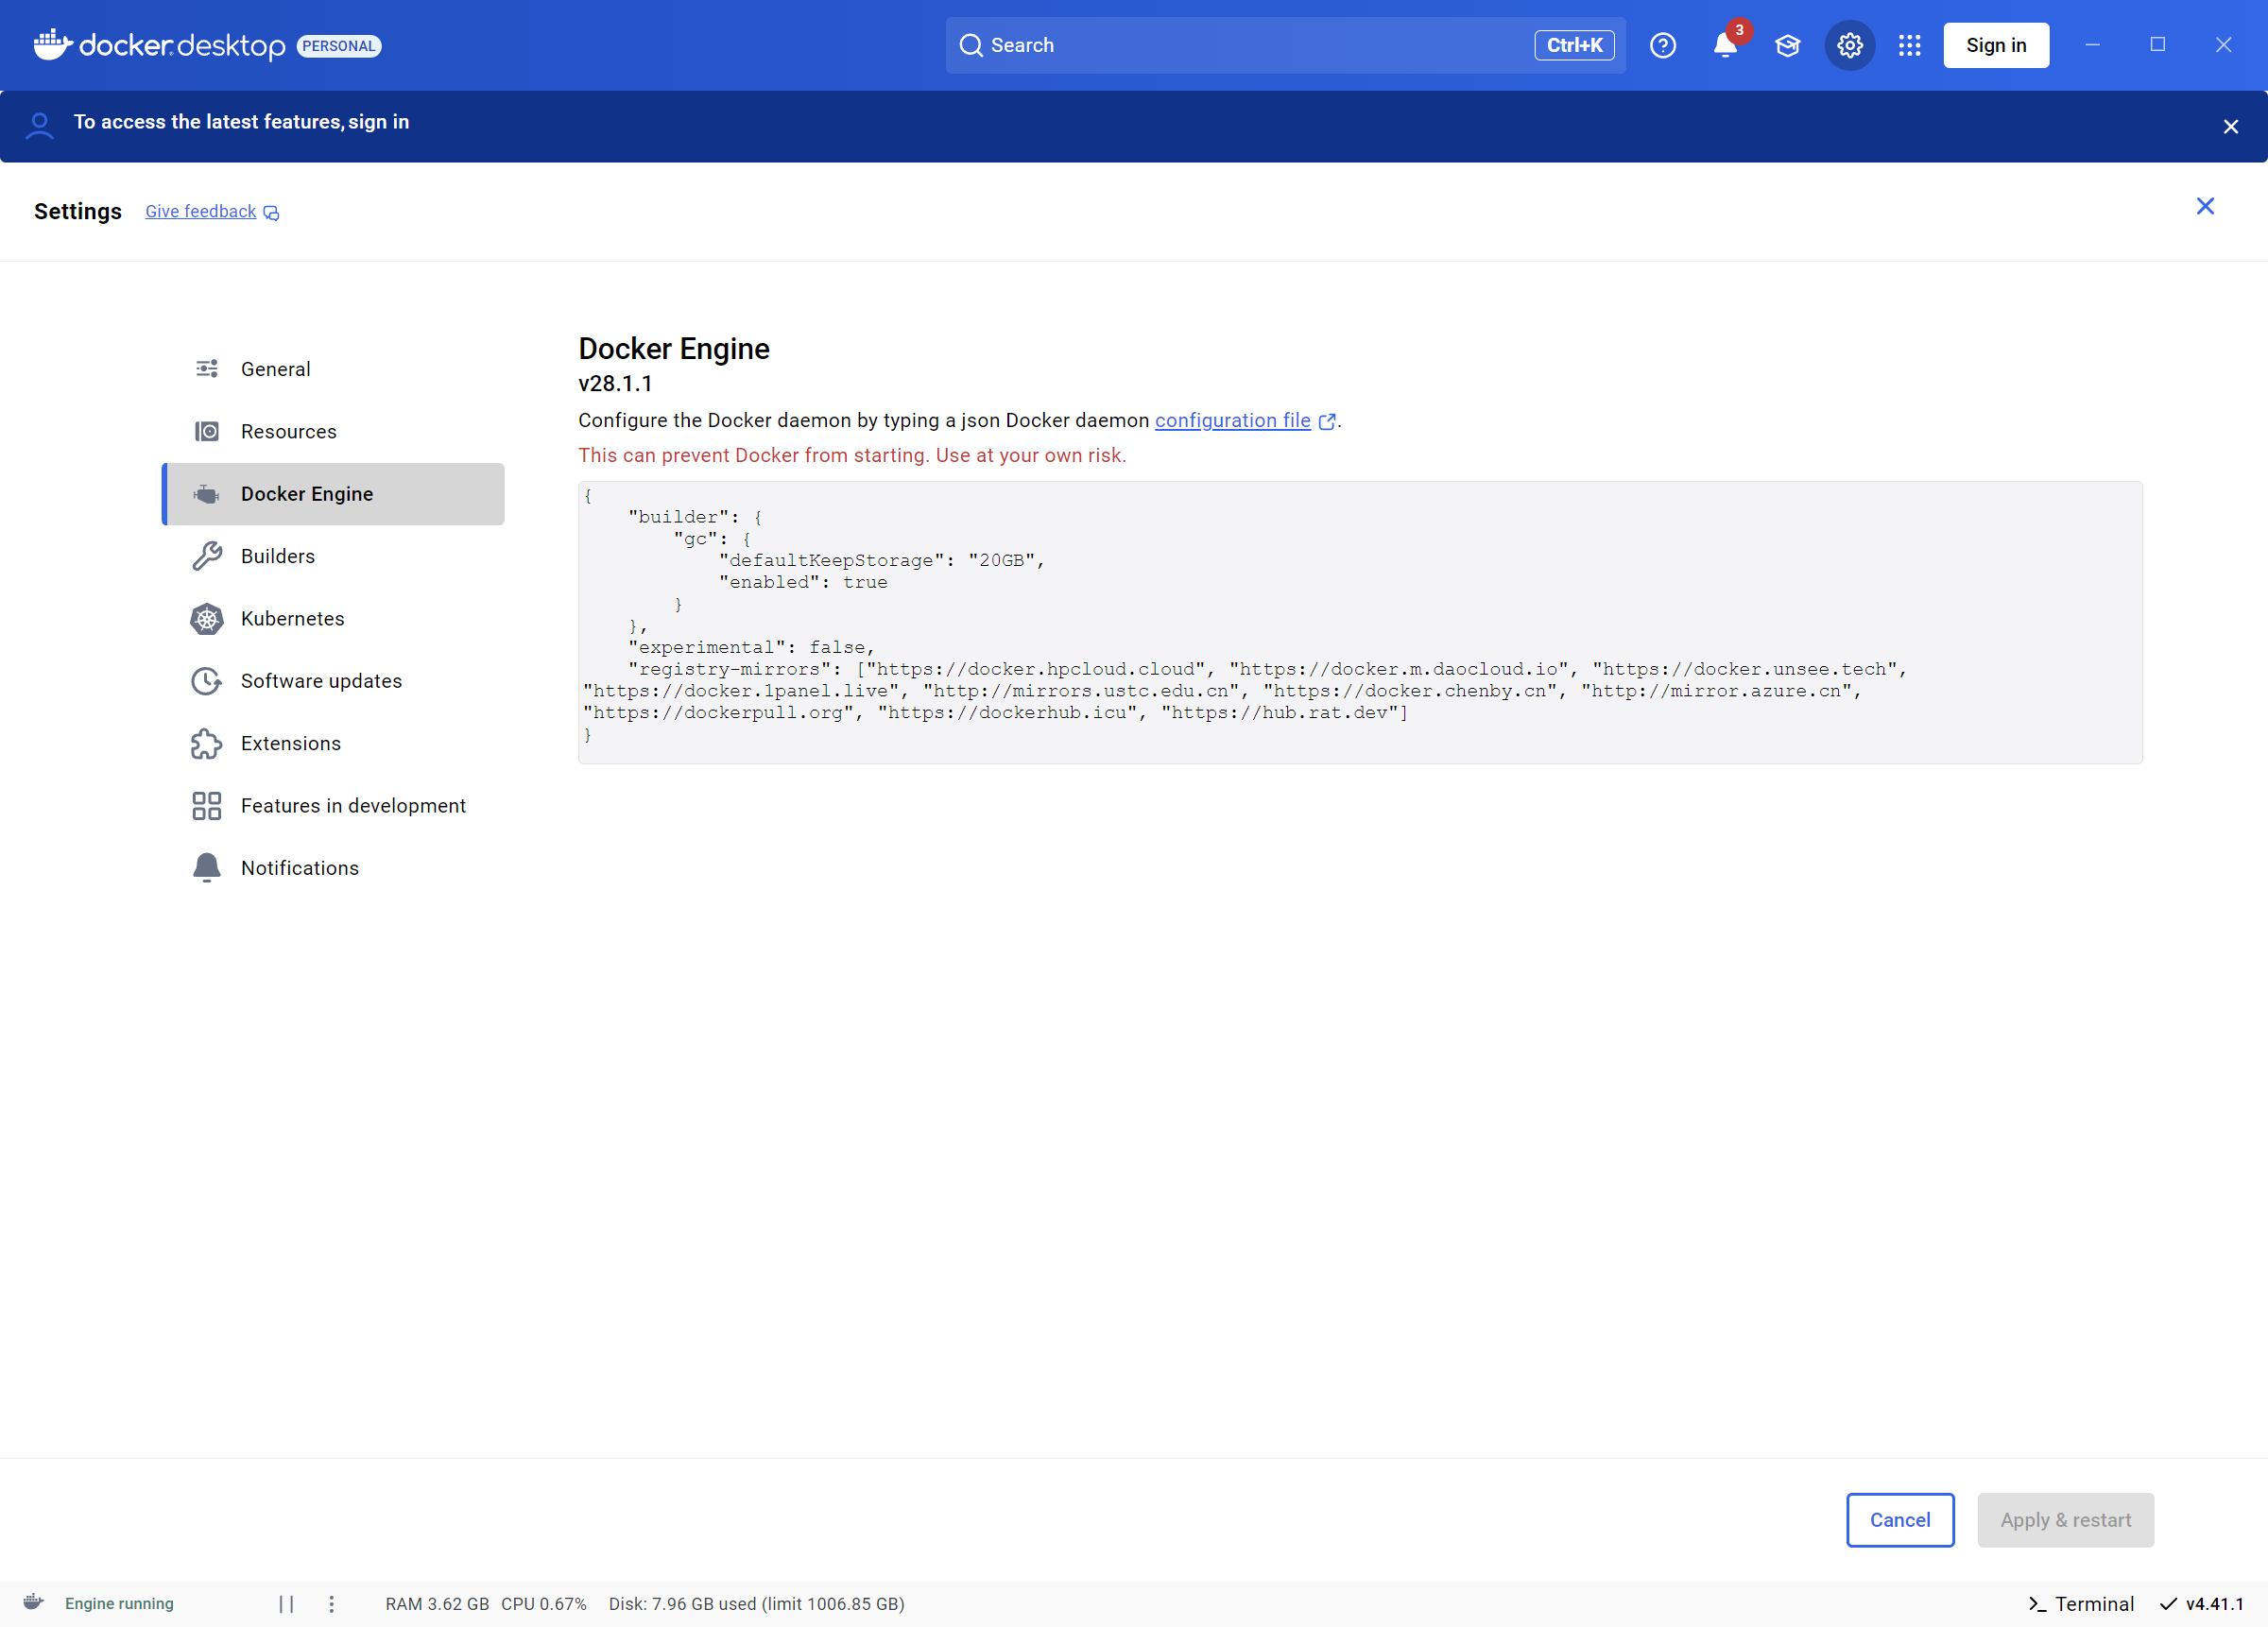Viewport: 2268px width, 1627px height.
Task: Switch to Kubernetes settings
Action: point(292,618)
